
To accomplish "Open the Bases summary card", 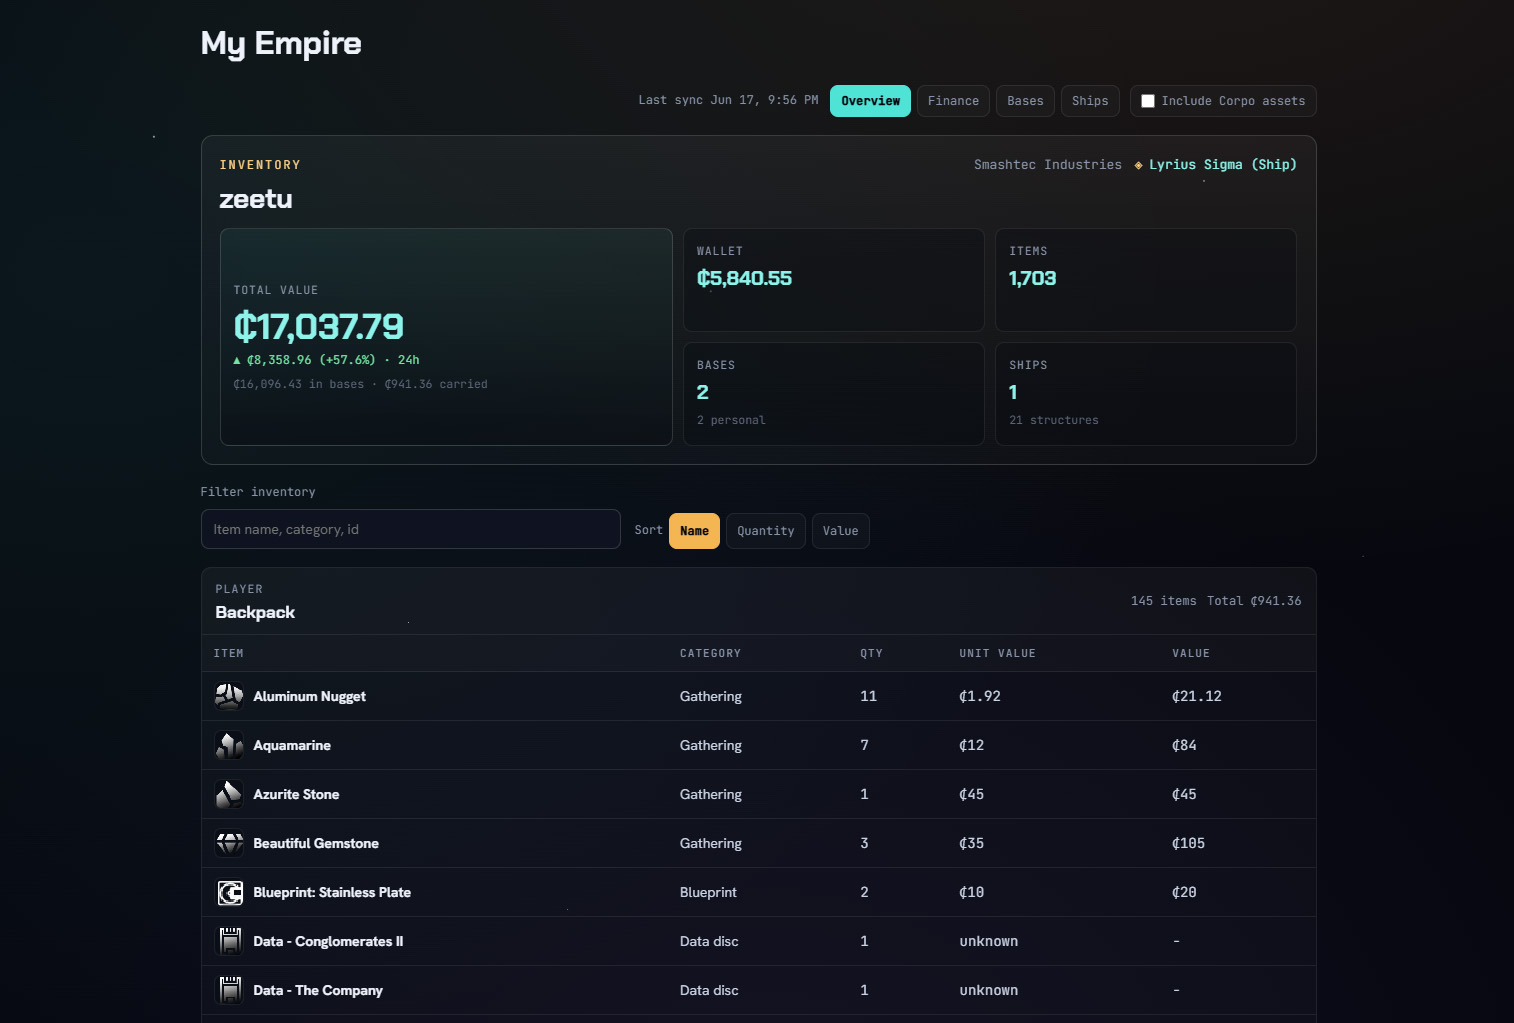I will pyautogui.click(x=834, y=394).
